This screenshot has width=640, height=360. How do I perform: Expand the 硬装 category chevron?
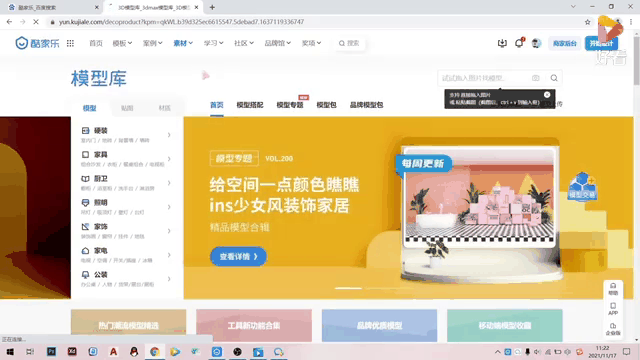[169, 135]
